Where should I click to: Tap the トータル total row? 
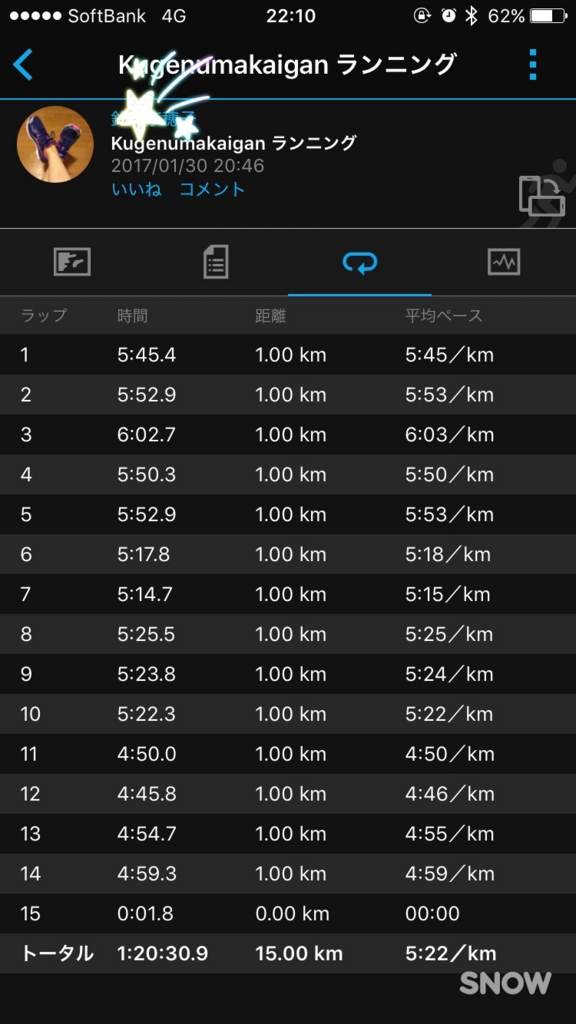288,953
